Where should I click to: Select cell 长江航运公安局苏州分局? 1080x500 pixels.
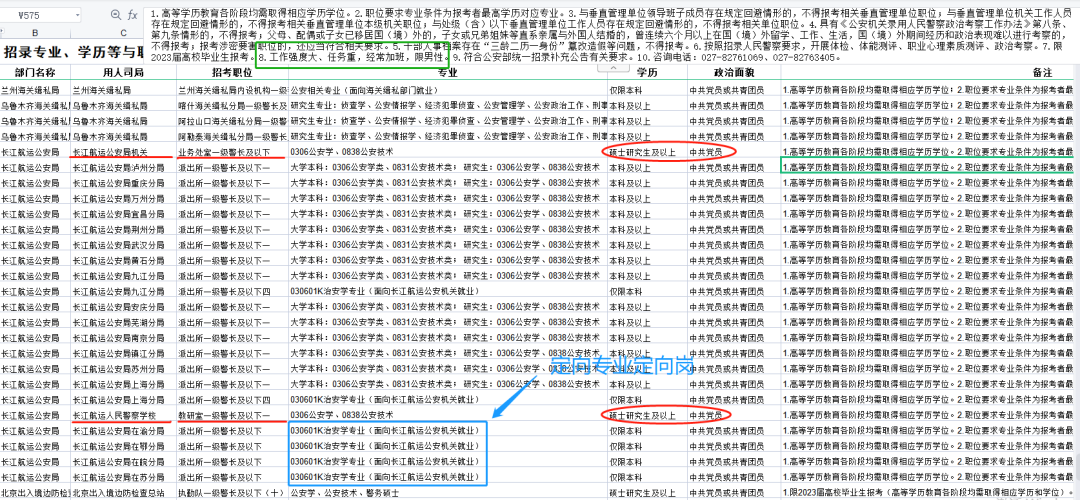pos(123,368)
